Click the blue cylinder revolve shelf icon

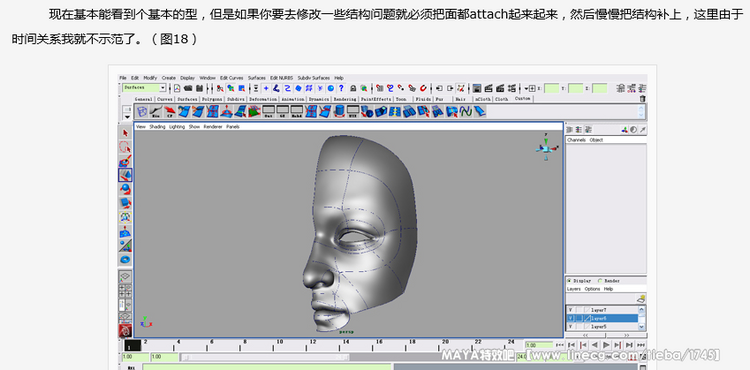pos(339,111)
